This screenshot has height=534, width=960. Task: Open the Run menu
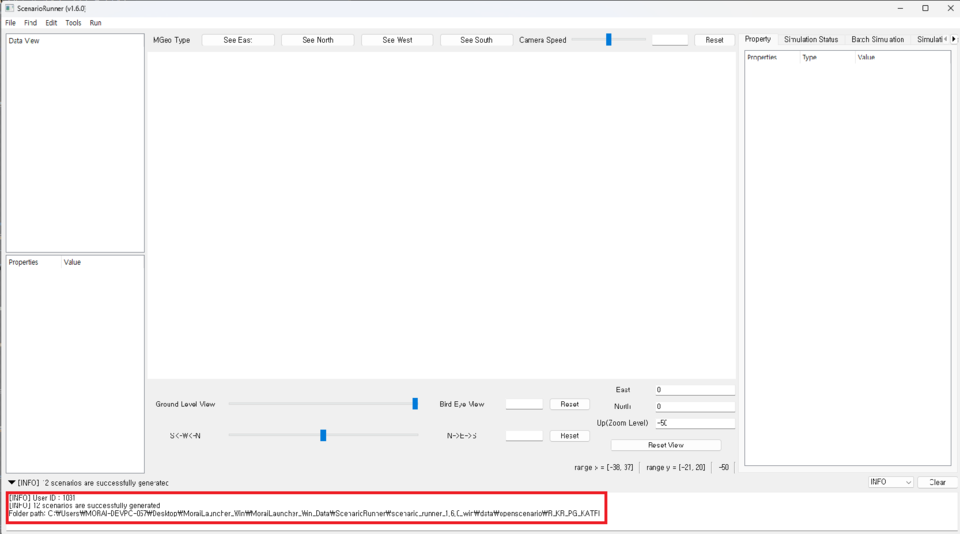point(95,22)
